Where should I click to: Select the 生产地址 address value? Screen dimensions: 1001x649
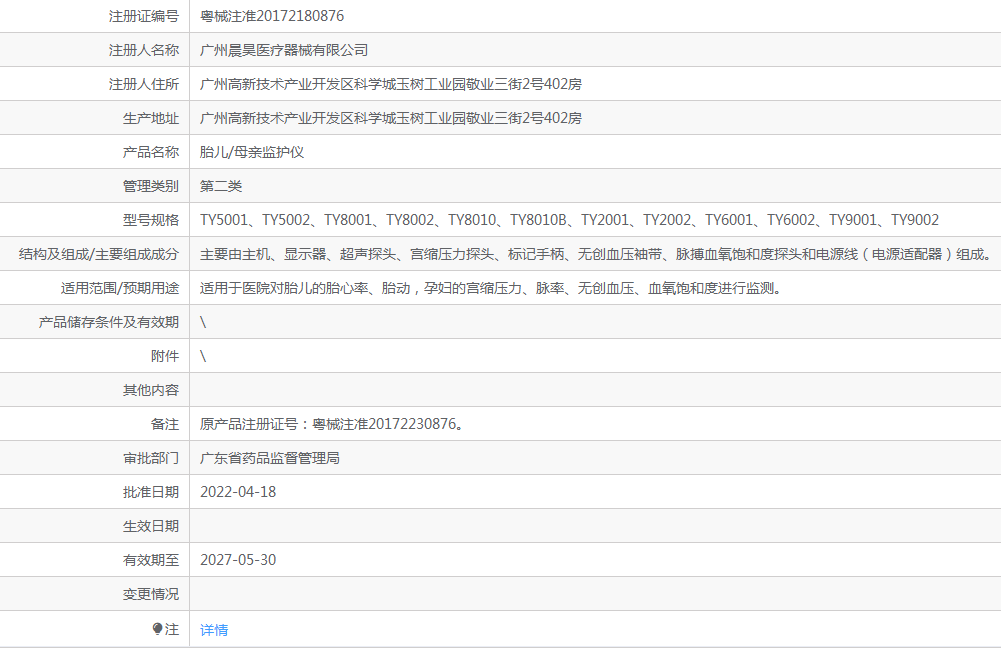[391, 118]
